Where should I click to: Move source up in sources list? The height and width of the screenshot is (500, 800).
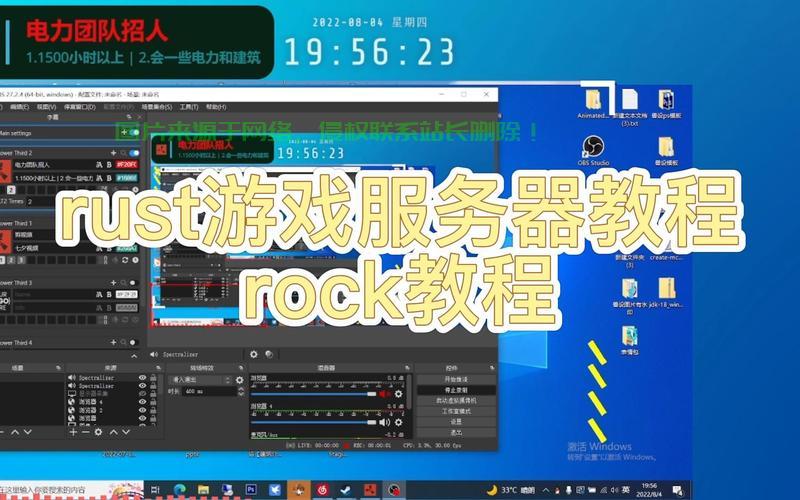click(113, 432)
